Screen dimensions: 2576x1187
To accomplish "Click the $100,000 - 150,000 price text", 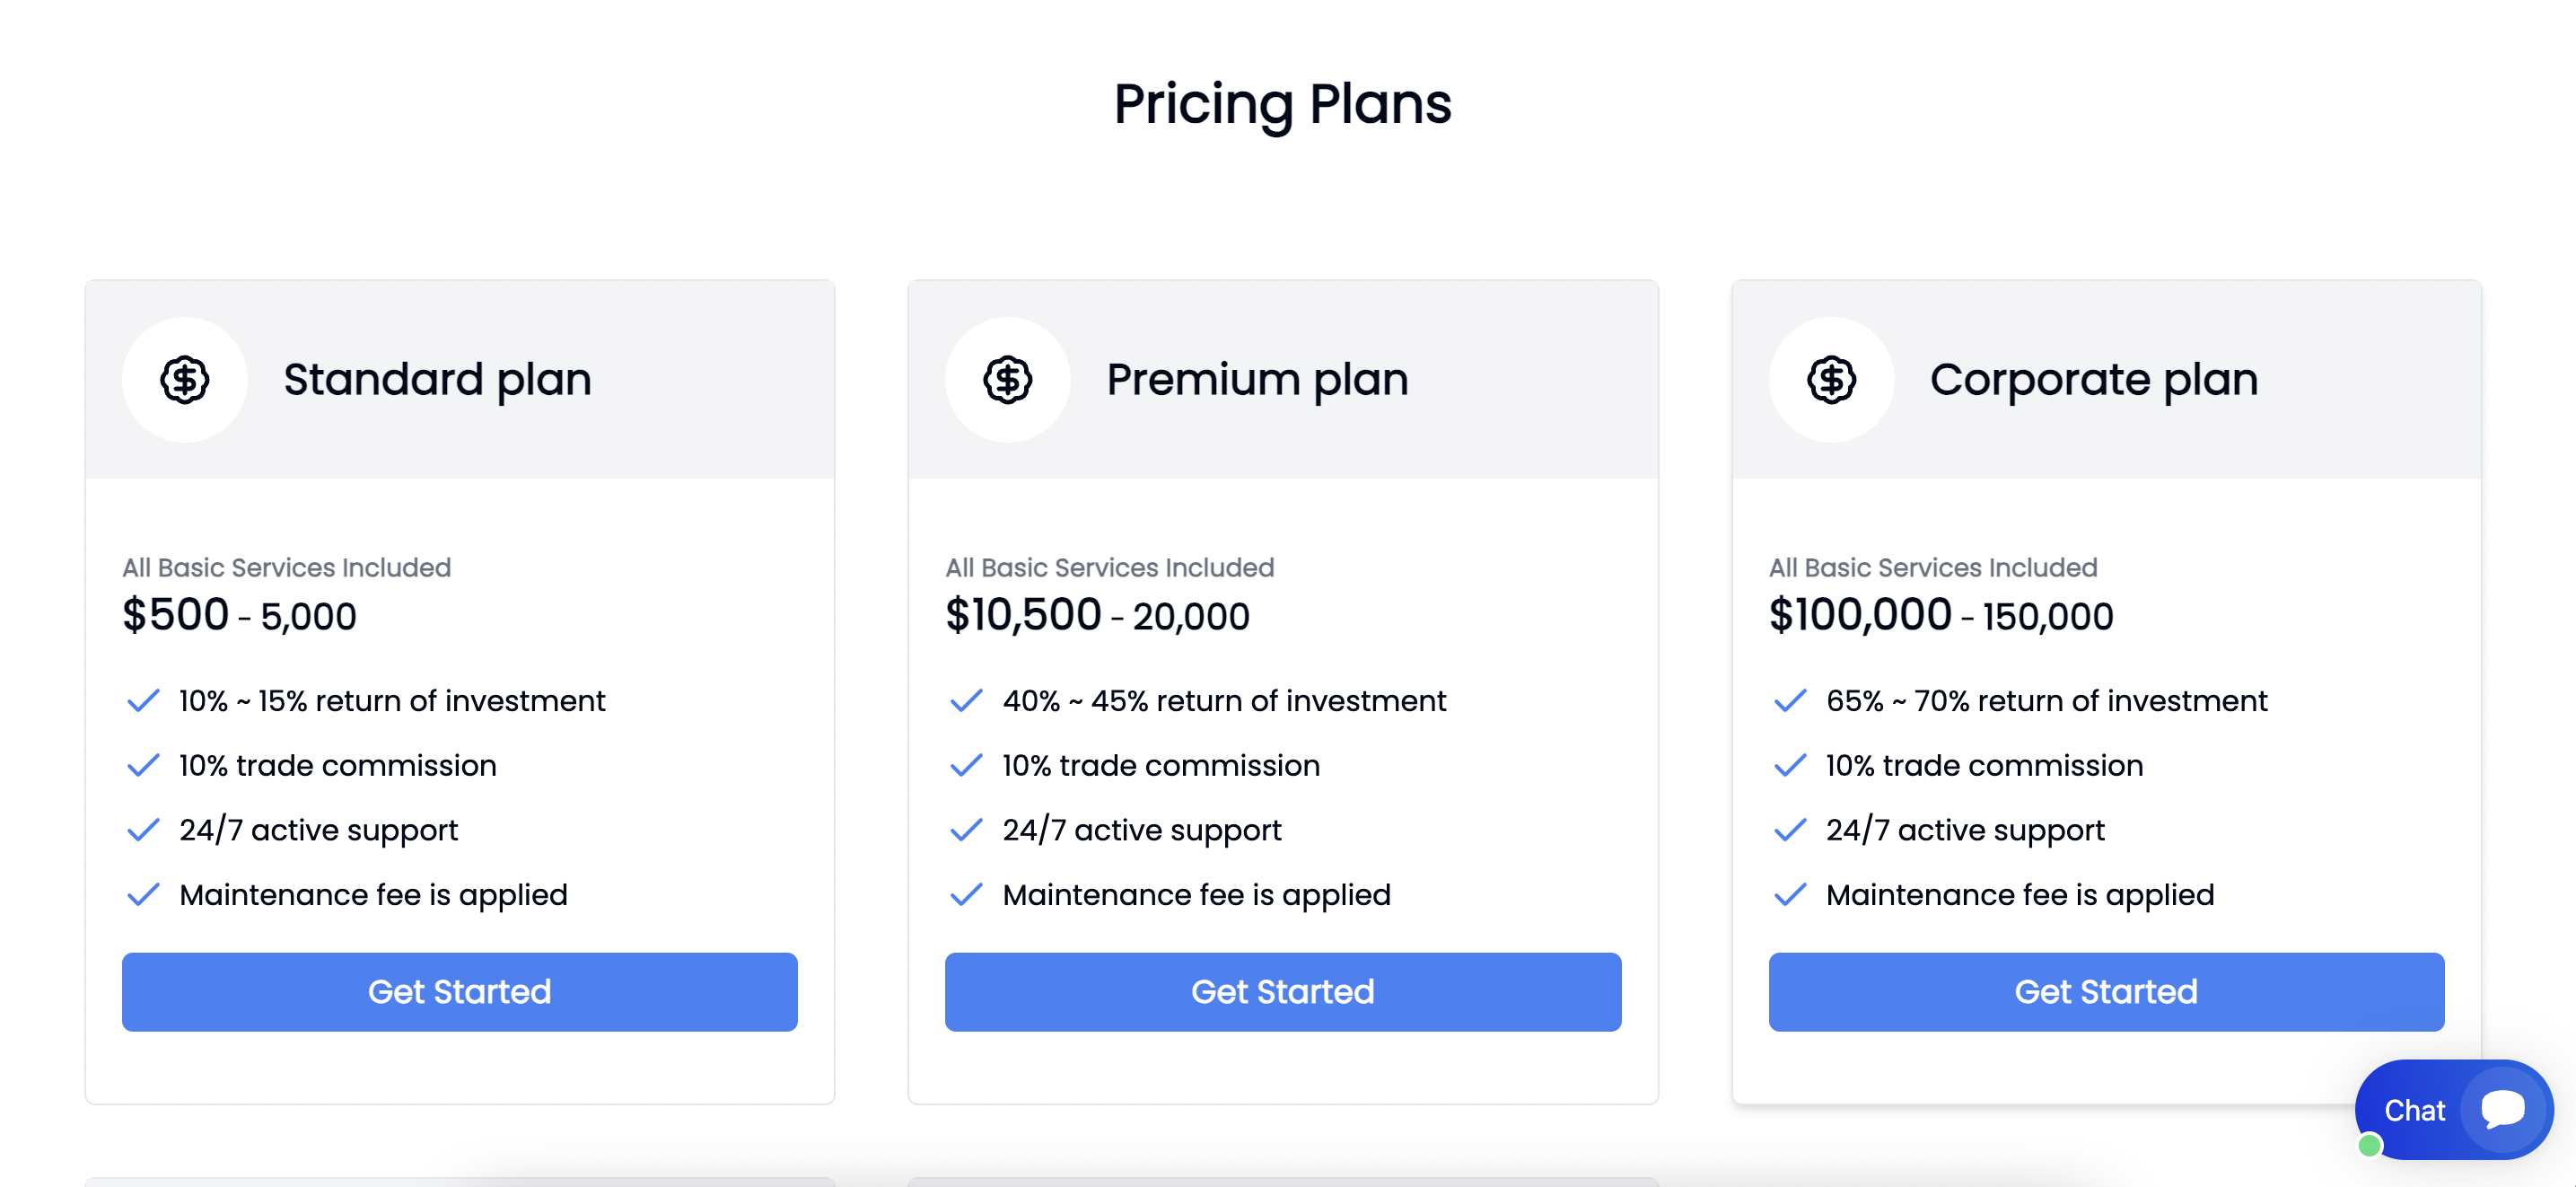I will point(1940,615).
